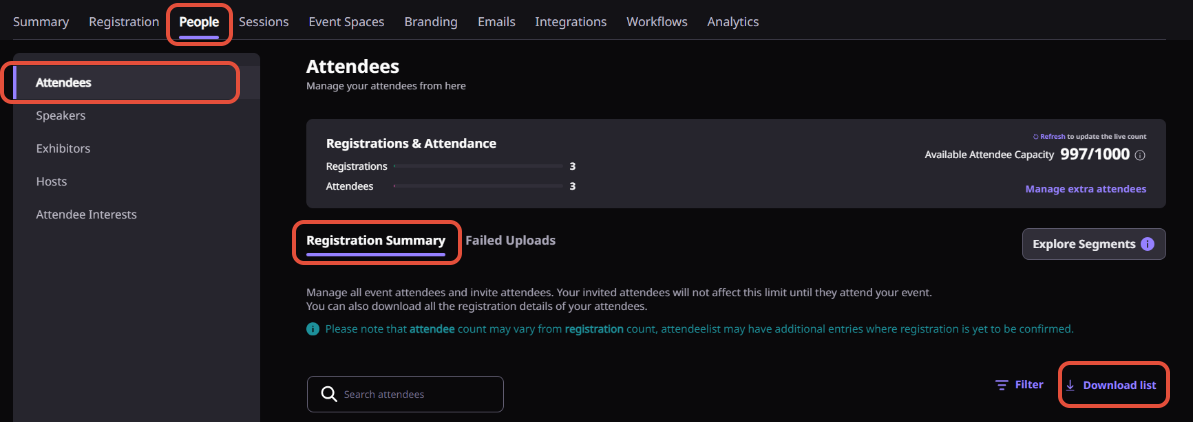
Task: Open the Filter options
Action: coord(1020,386)
